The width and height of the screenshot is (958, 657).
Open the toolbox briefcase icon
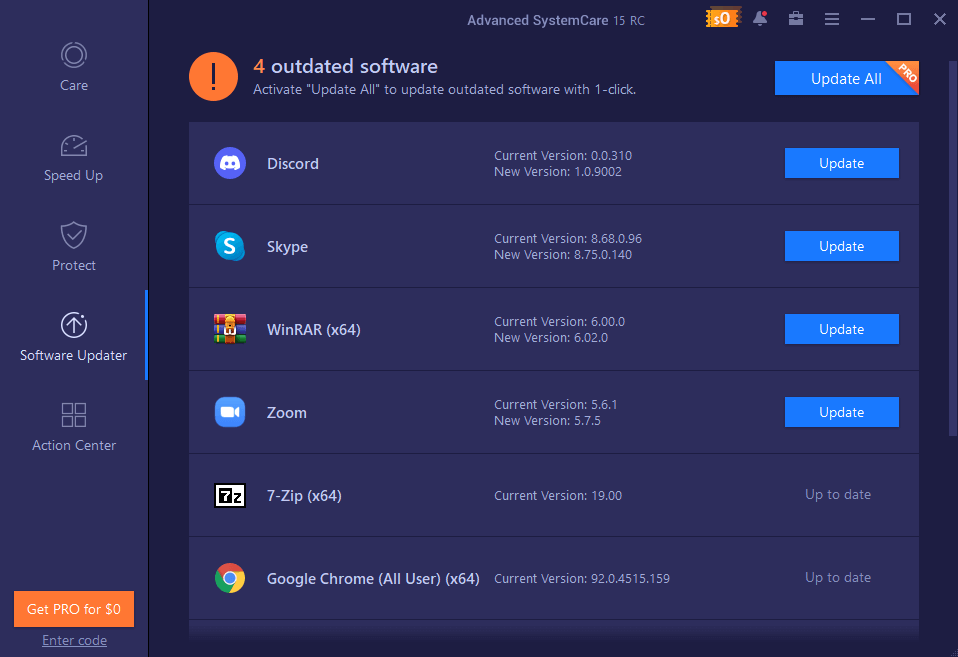(x=795, y=18)
